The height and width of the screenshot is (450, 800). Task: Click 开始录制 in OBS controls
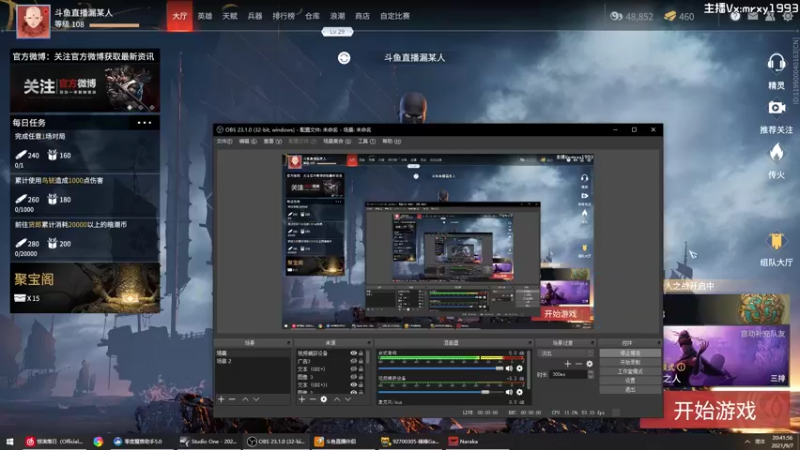tap(630, 362)
